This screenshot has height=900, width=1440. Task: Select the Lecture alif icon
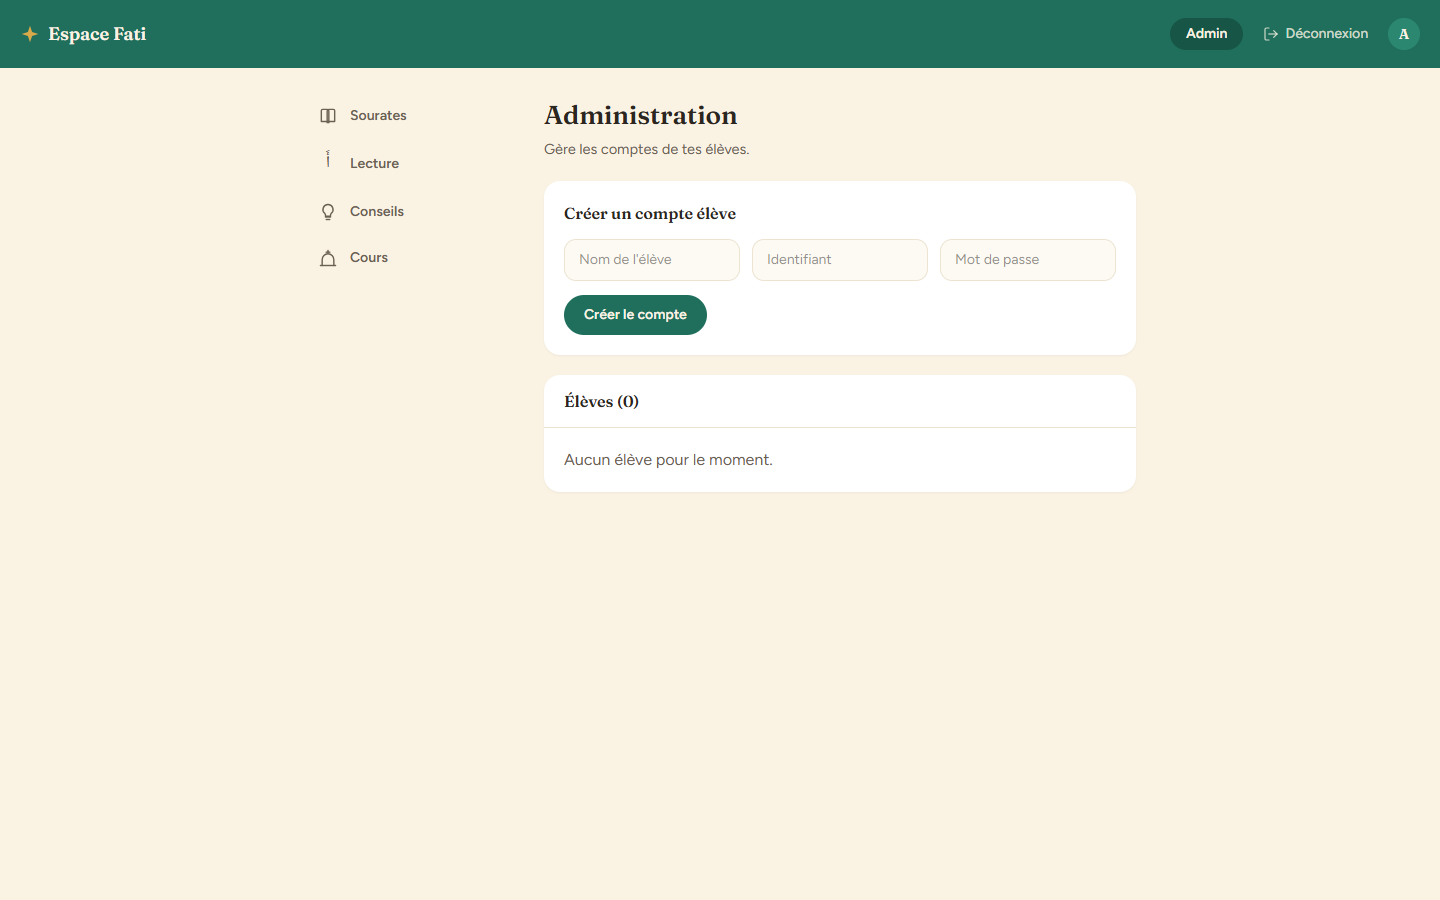[x=328, y=159]
